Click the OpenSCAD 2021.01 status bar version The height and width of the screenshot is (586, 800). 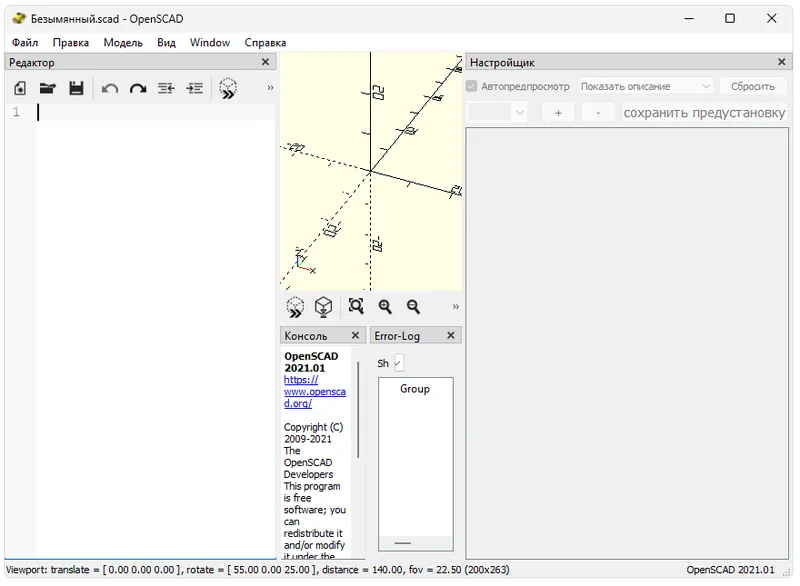(730, 570)
